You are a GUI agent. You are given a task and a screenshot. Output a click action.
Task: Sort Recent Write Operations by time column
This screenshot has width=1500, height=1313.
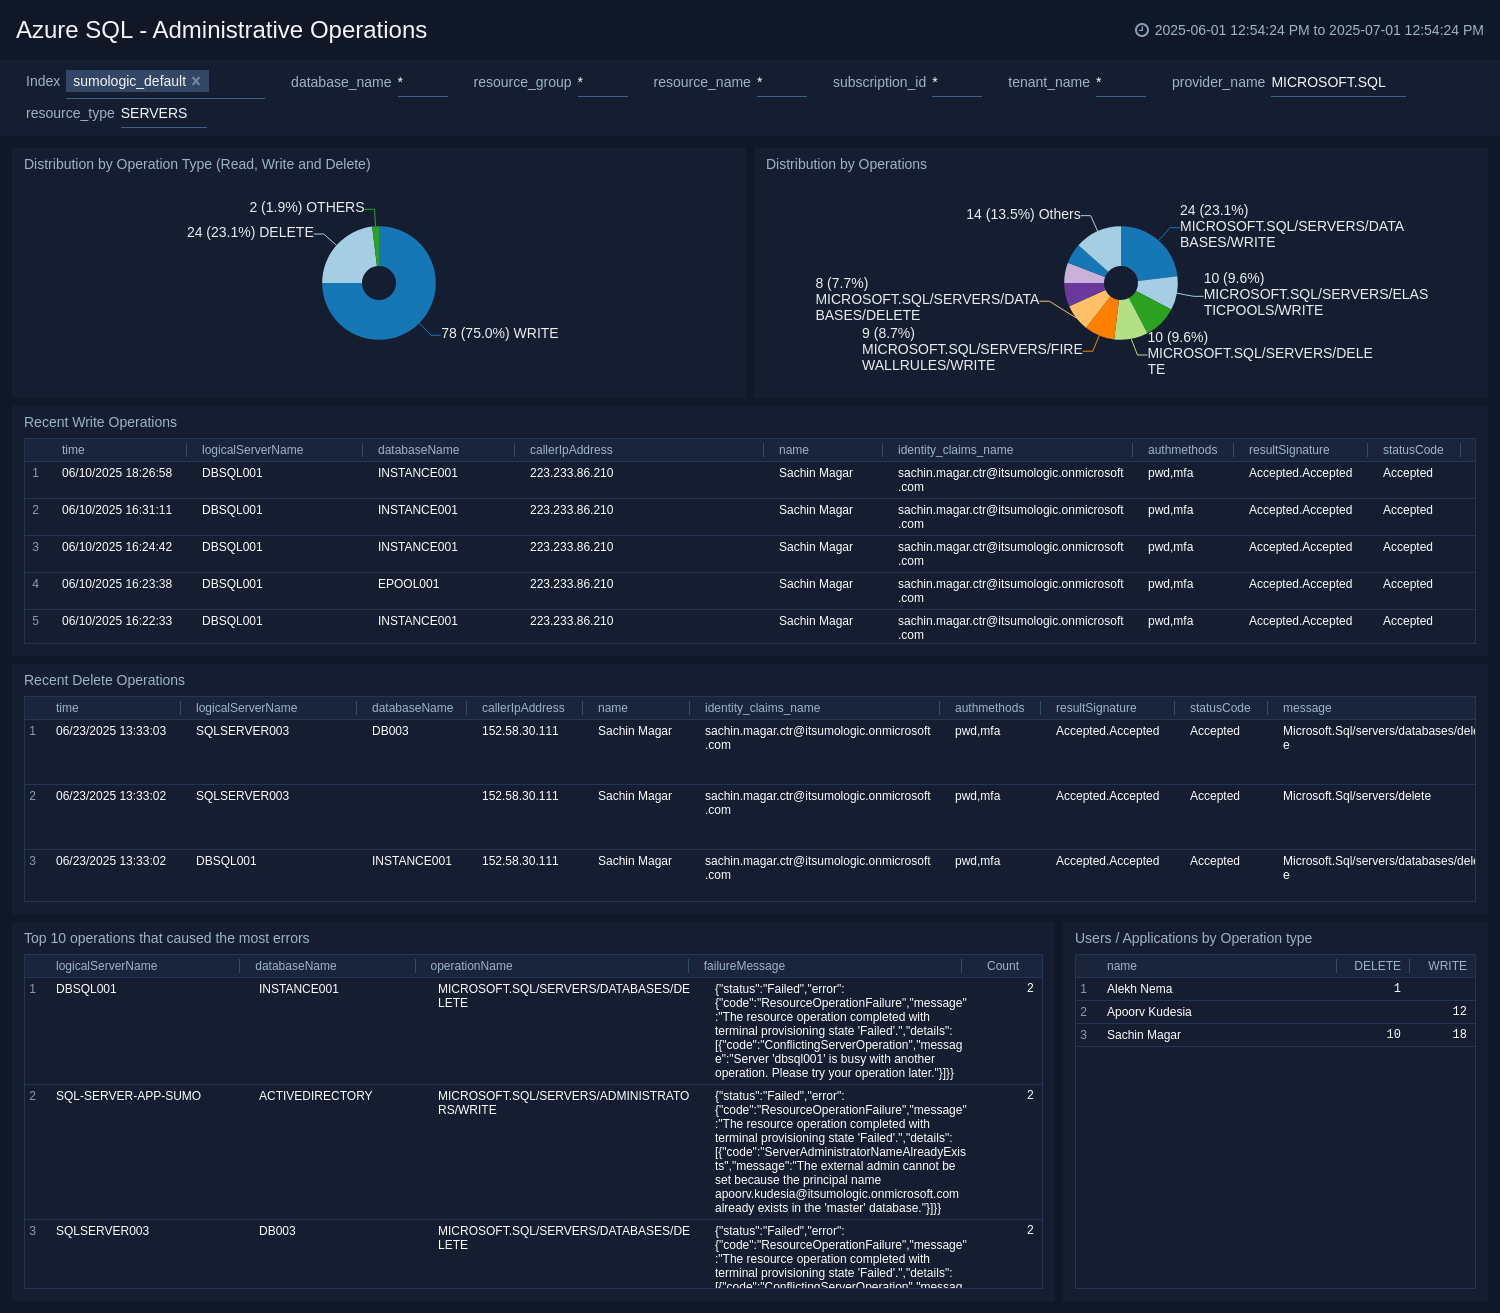tap(73, 450)
